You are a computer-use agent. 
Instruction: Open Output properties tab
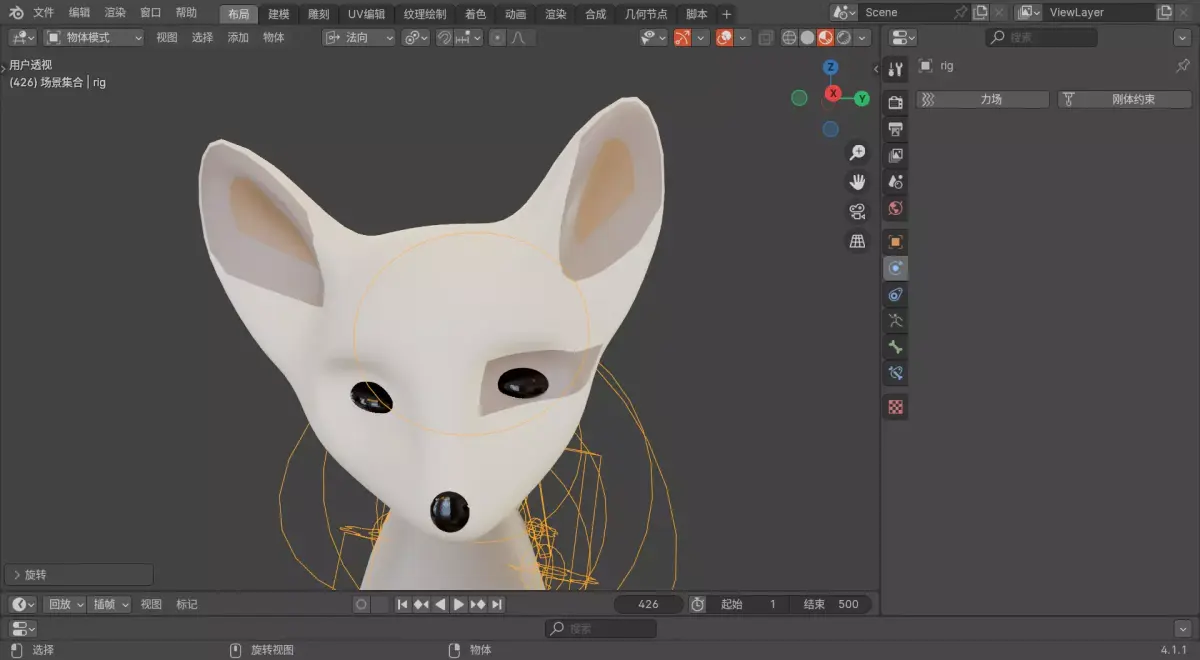(895, 129)
